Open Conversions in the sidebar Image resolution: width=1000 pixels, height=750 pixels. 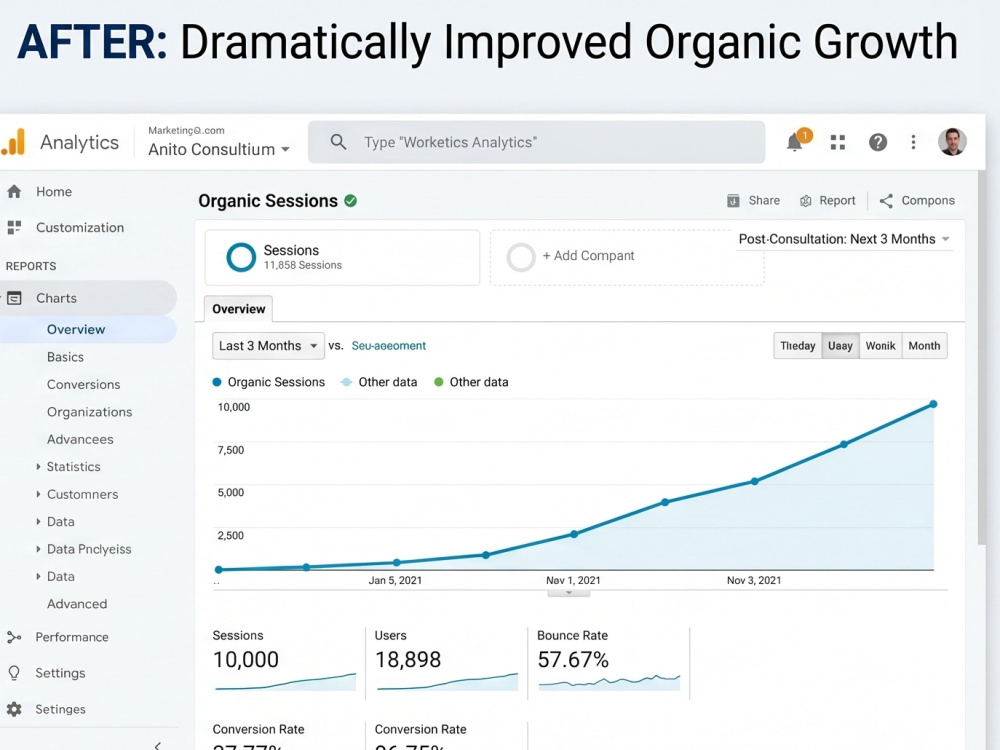(84, 385)
